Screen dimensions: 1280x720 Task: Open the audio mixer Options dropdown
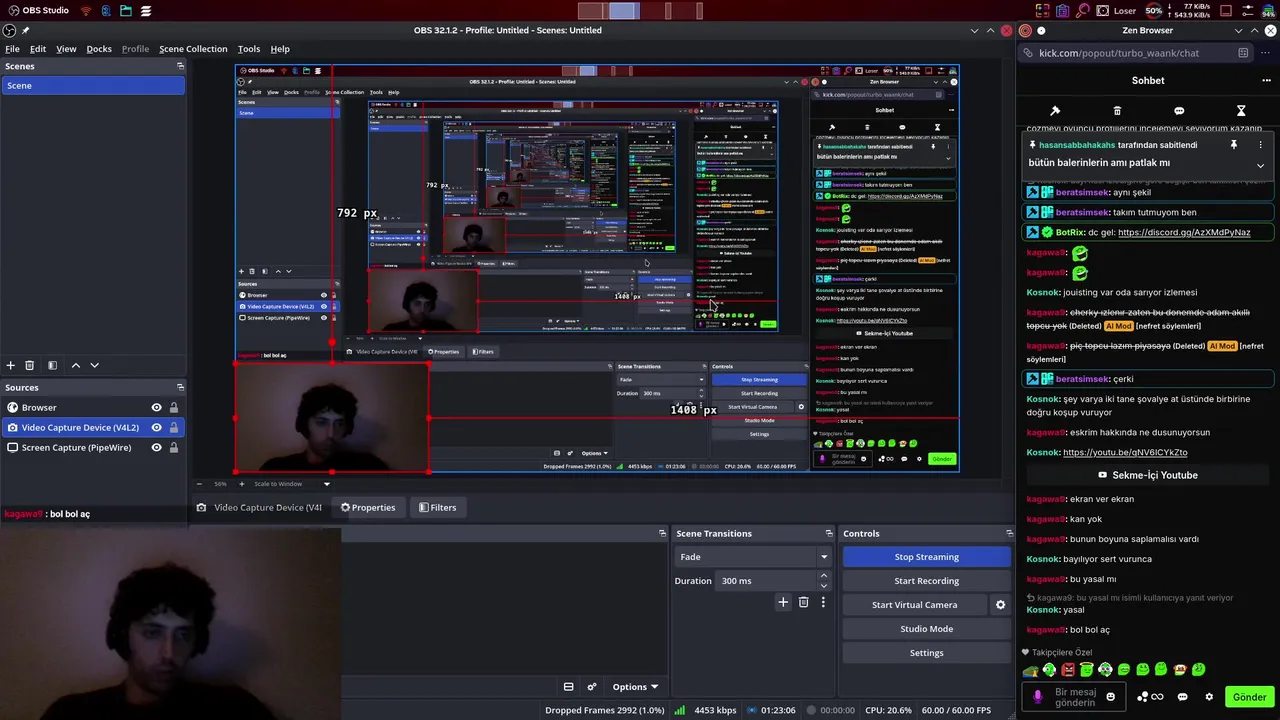tap(634, 687)
